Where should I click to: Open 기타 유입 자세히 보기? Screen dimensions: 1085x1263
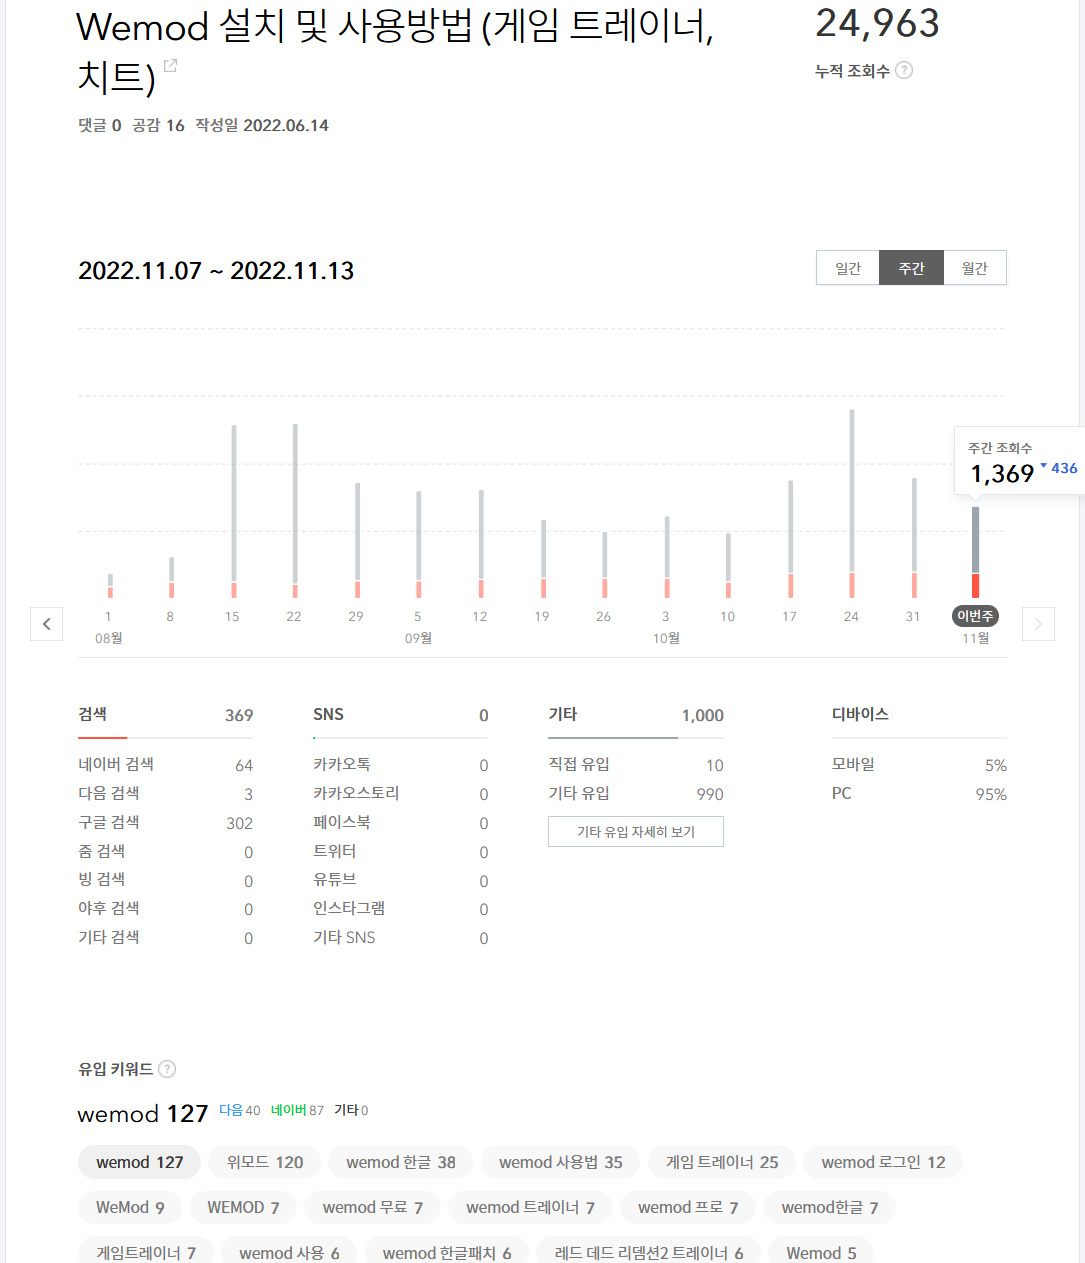(636, 832)
